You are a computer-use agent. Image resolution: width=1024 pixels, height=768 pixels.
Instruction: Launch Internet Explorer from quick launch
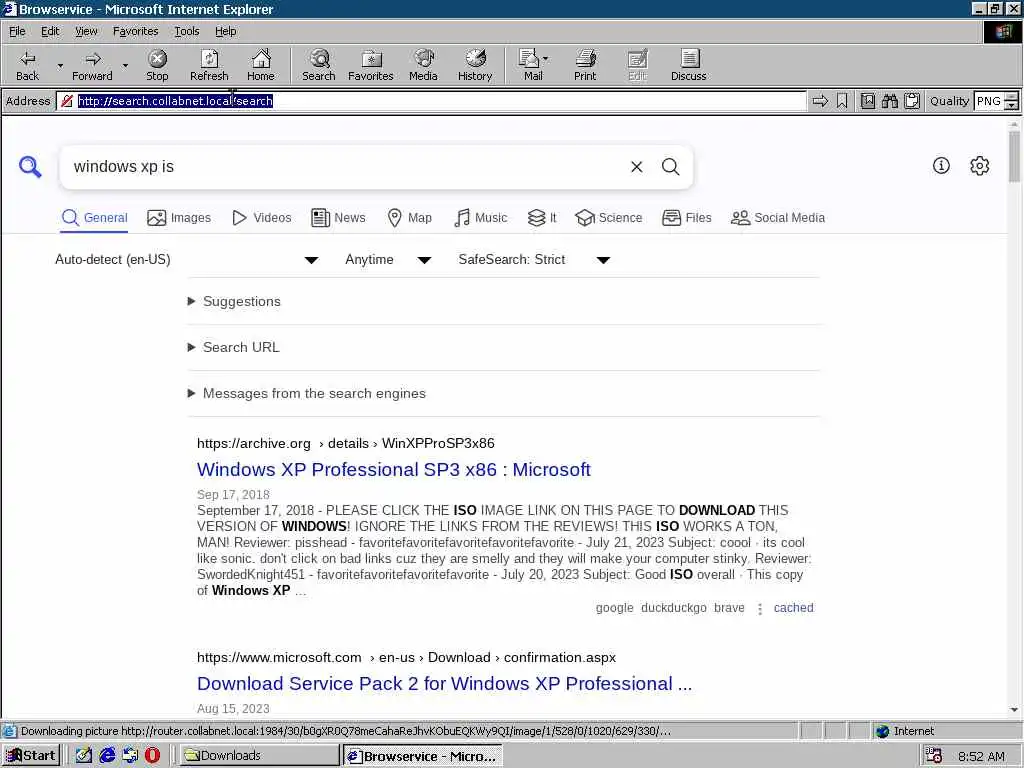point(108,755)
